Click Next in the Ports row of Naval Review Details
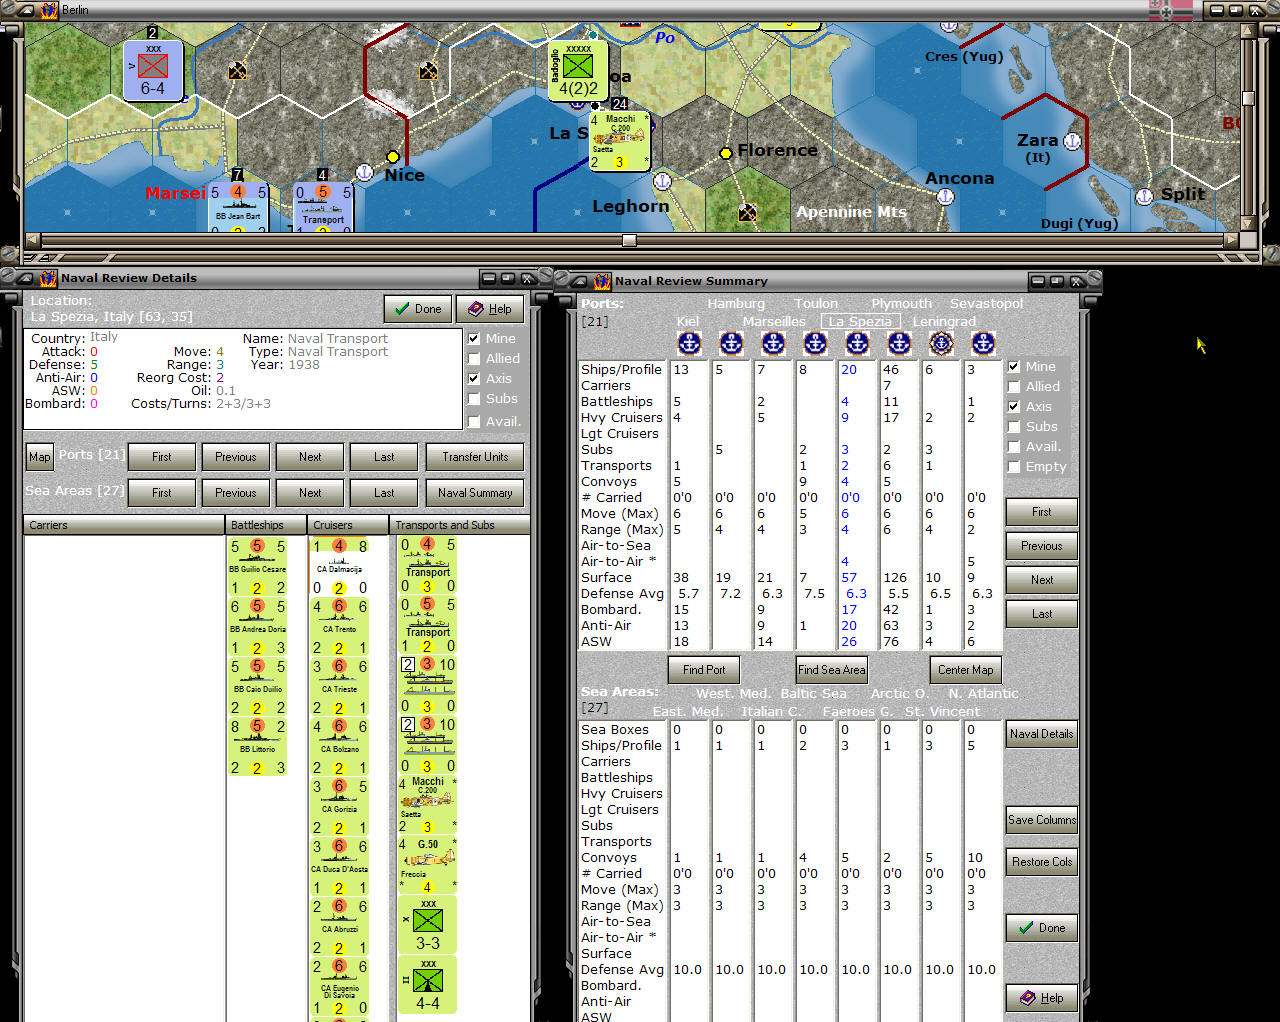The height and width of the screenshot is (1022, 1280). tap(310, 457)
